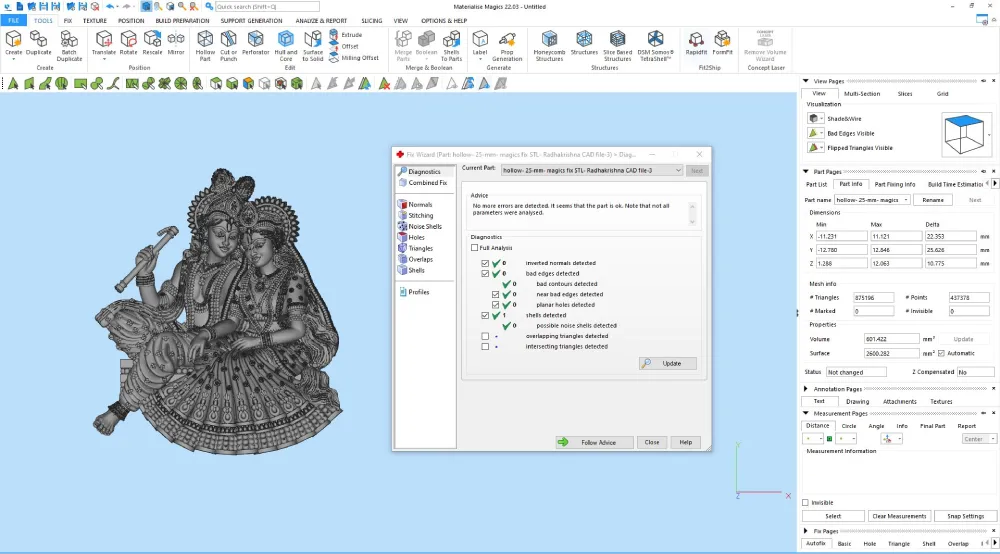Enable overlapping triangles detected checkbox
Viewport: 1000px width, 554px height.
[485, 336]
